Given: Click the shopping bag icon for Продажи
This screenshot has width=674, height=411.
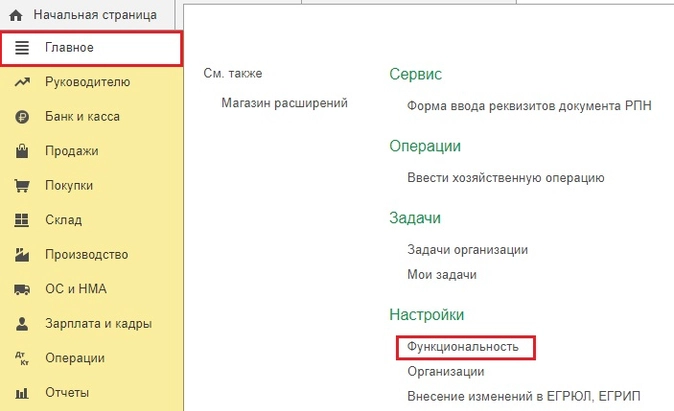Looking at the screenshot, I should [21, 152].
